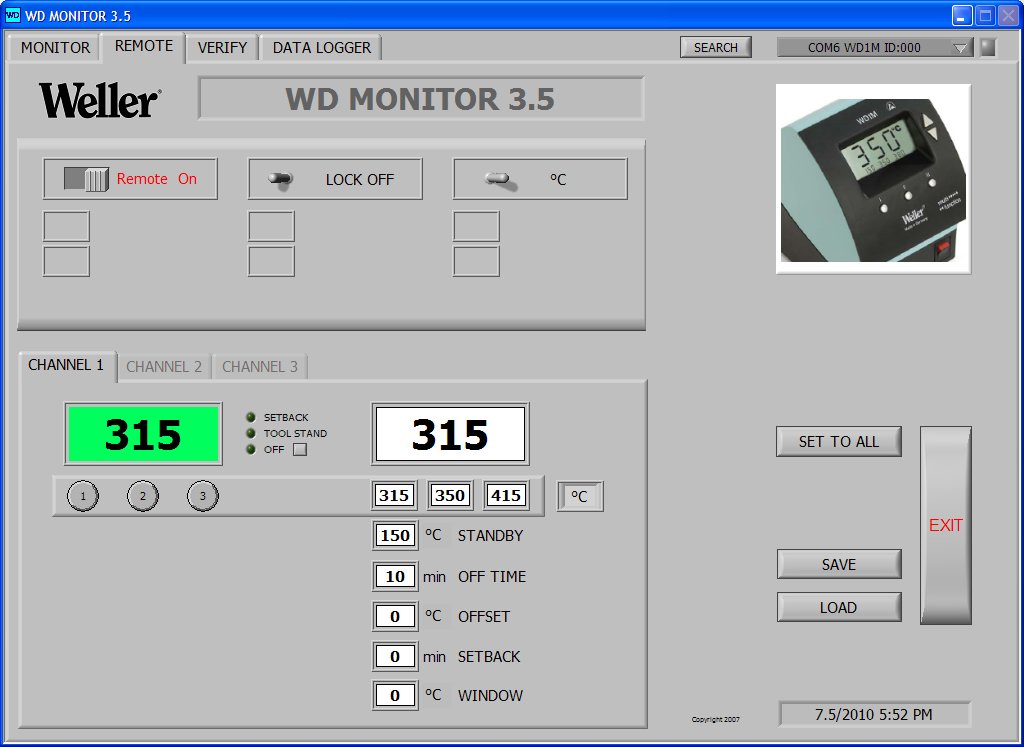Switch to the MONITOR tab
Image resolution: width=1024 pixels, height=747 pixels.
pyautogui.click(x=56, y=48)
